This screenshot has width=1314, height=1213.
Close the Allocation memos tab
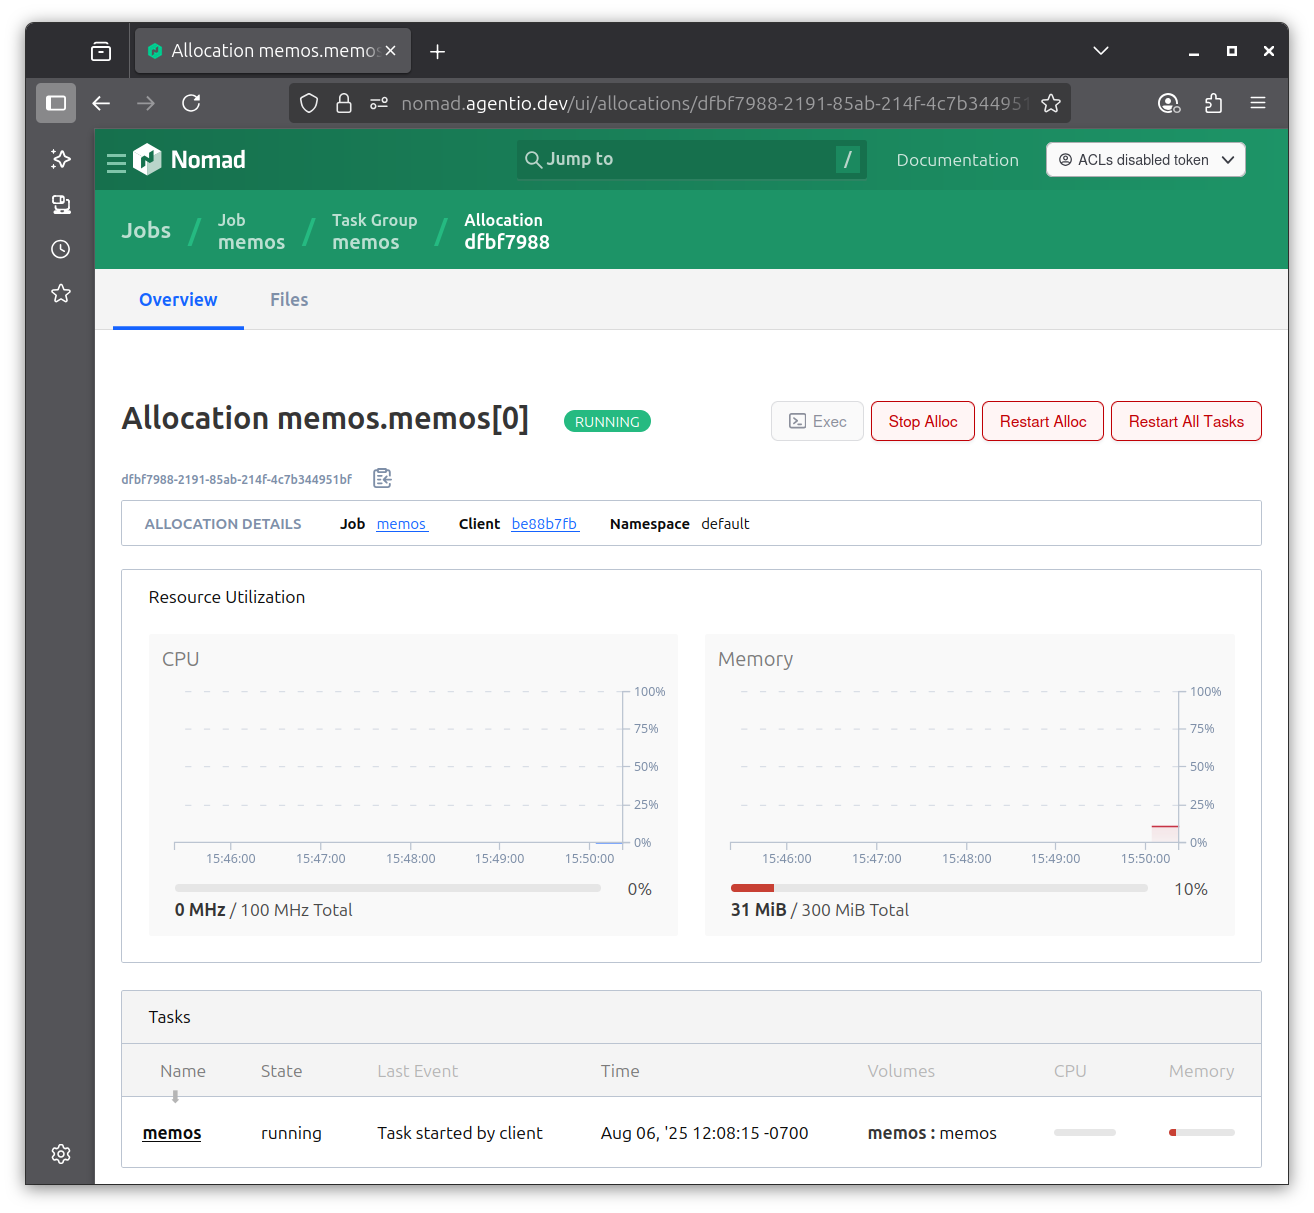pyautogui.click(x=391, y=51)
